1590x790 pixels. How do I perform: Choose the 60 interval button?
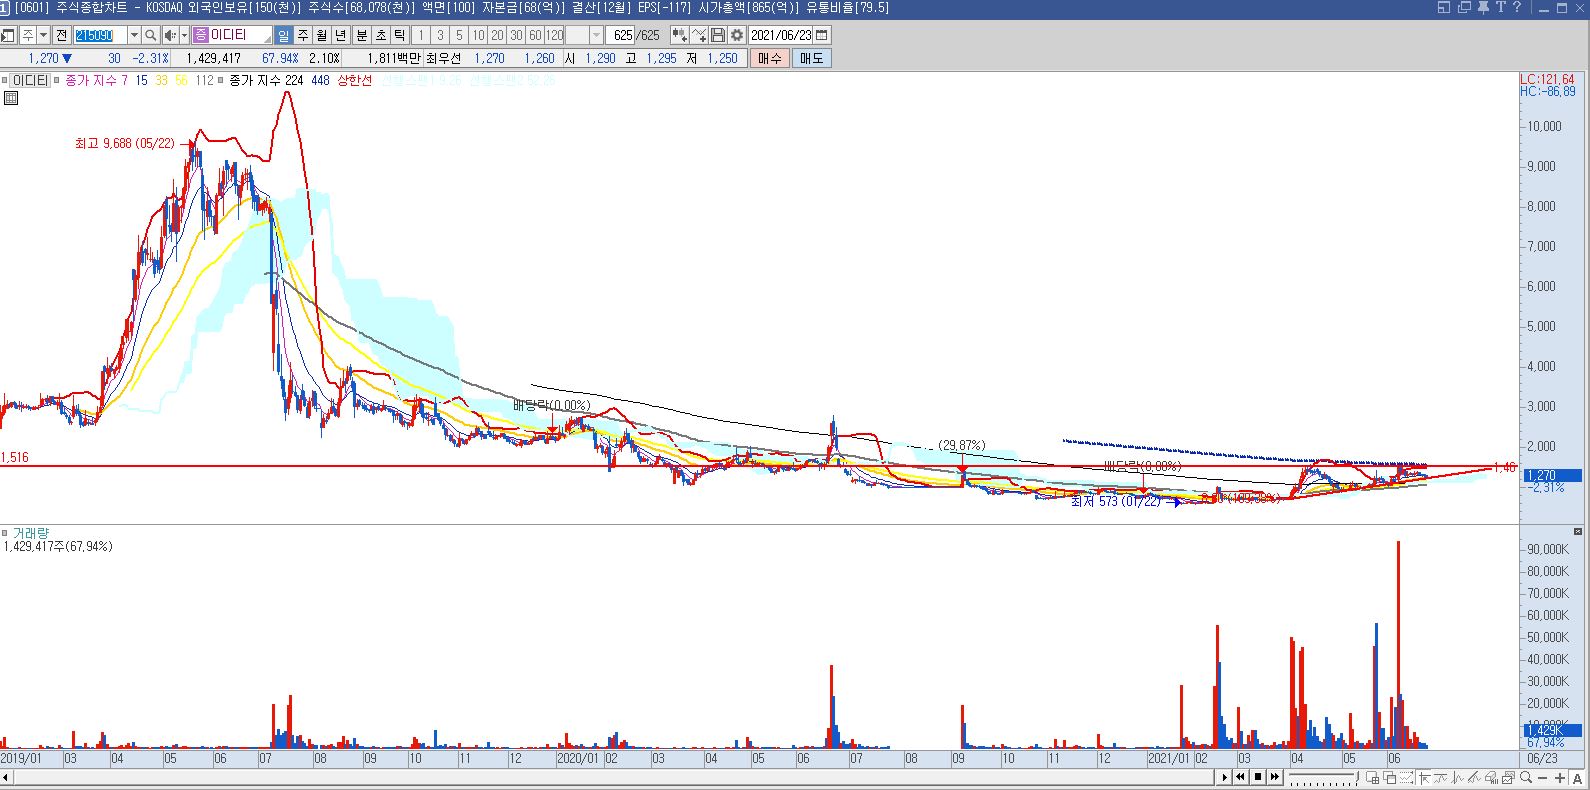click(x=536, y=35)
